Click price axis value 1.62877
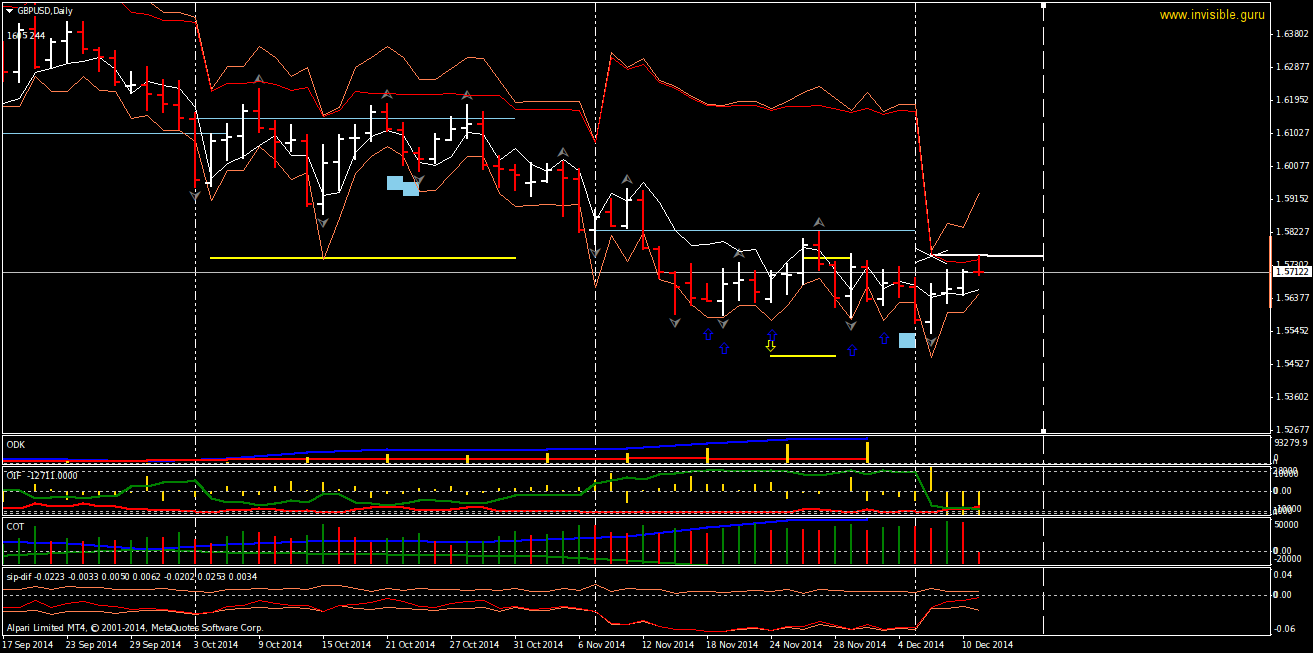Screen dimensions: 1313x653 click(1293, 66)
